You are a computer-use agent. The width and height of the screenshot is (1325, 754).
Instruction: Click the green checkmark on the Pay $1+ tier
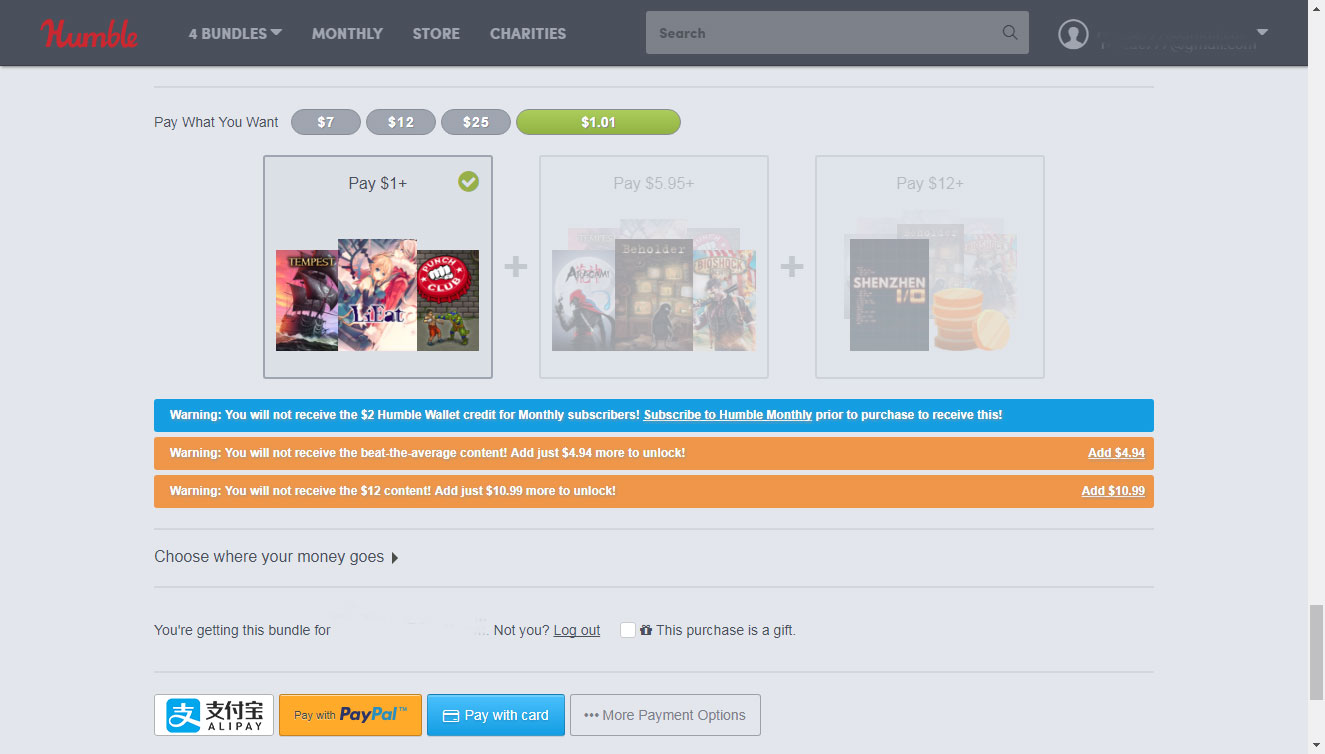click(468, 181)
